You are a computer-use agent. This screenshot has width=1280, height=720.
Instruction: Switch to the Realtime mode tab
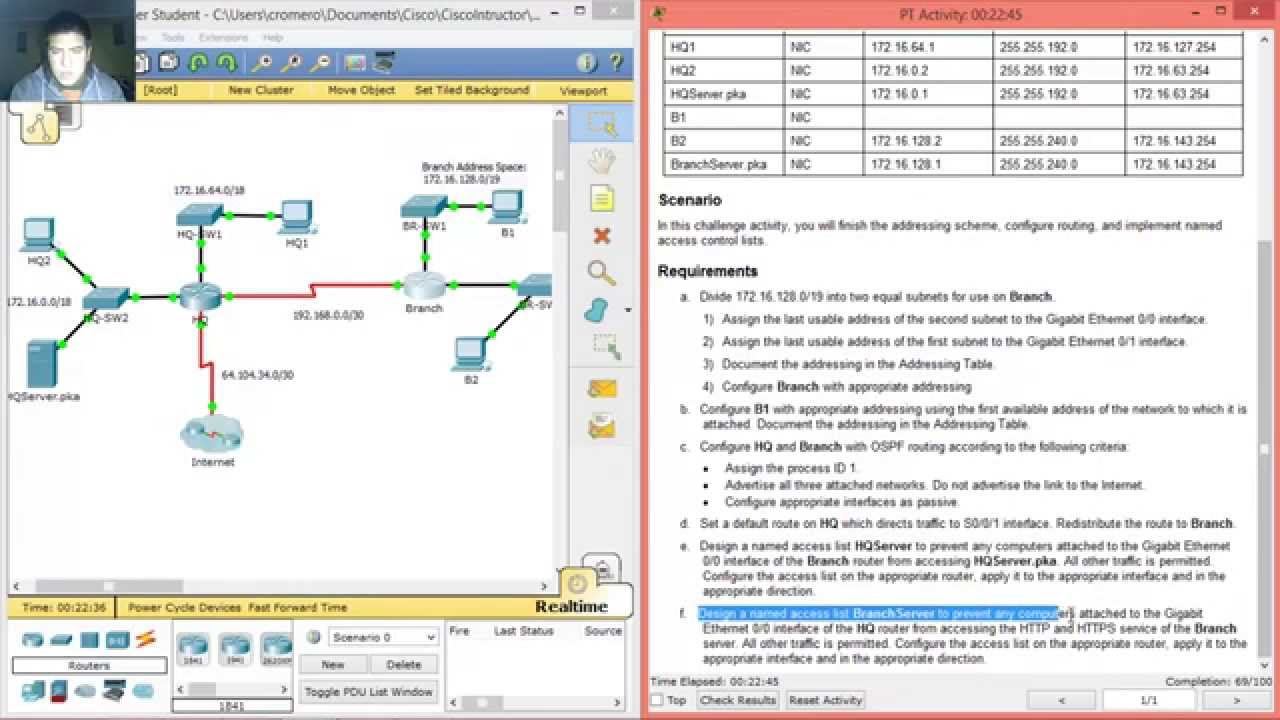click(571, 606)
